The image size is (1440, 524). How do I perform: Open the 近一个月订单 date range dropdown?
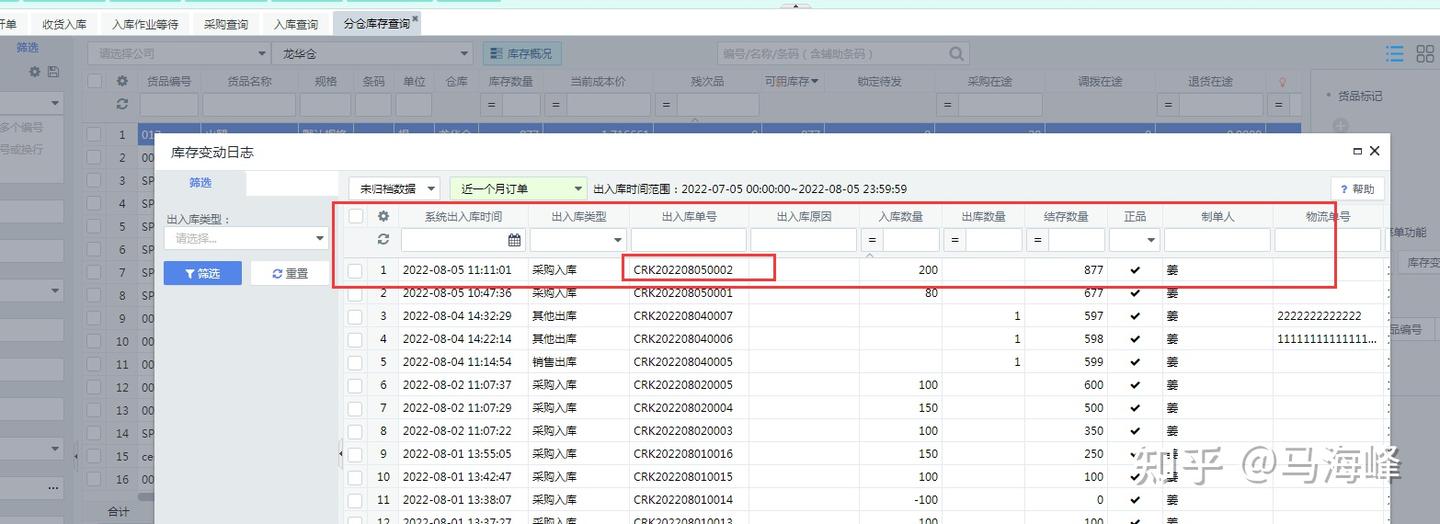[518, 188]
